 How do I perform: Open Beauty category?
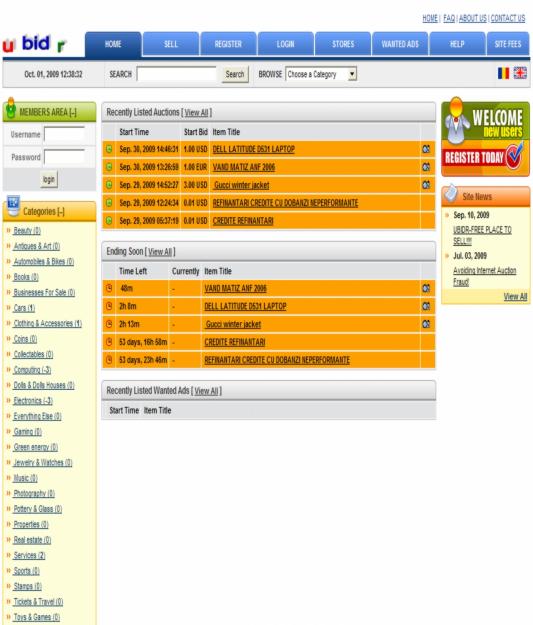(27, 231)
